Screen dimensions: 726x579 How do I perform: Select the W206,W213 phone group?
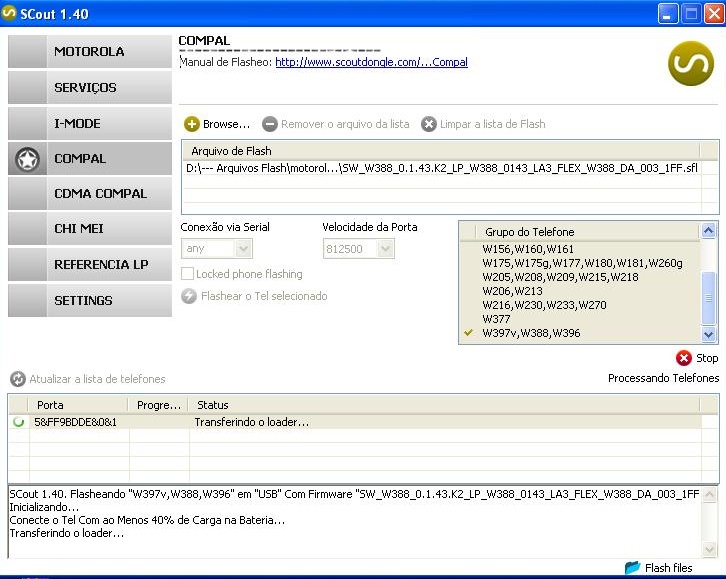[x=513, y=291]
